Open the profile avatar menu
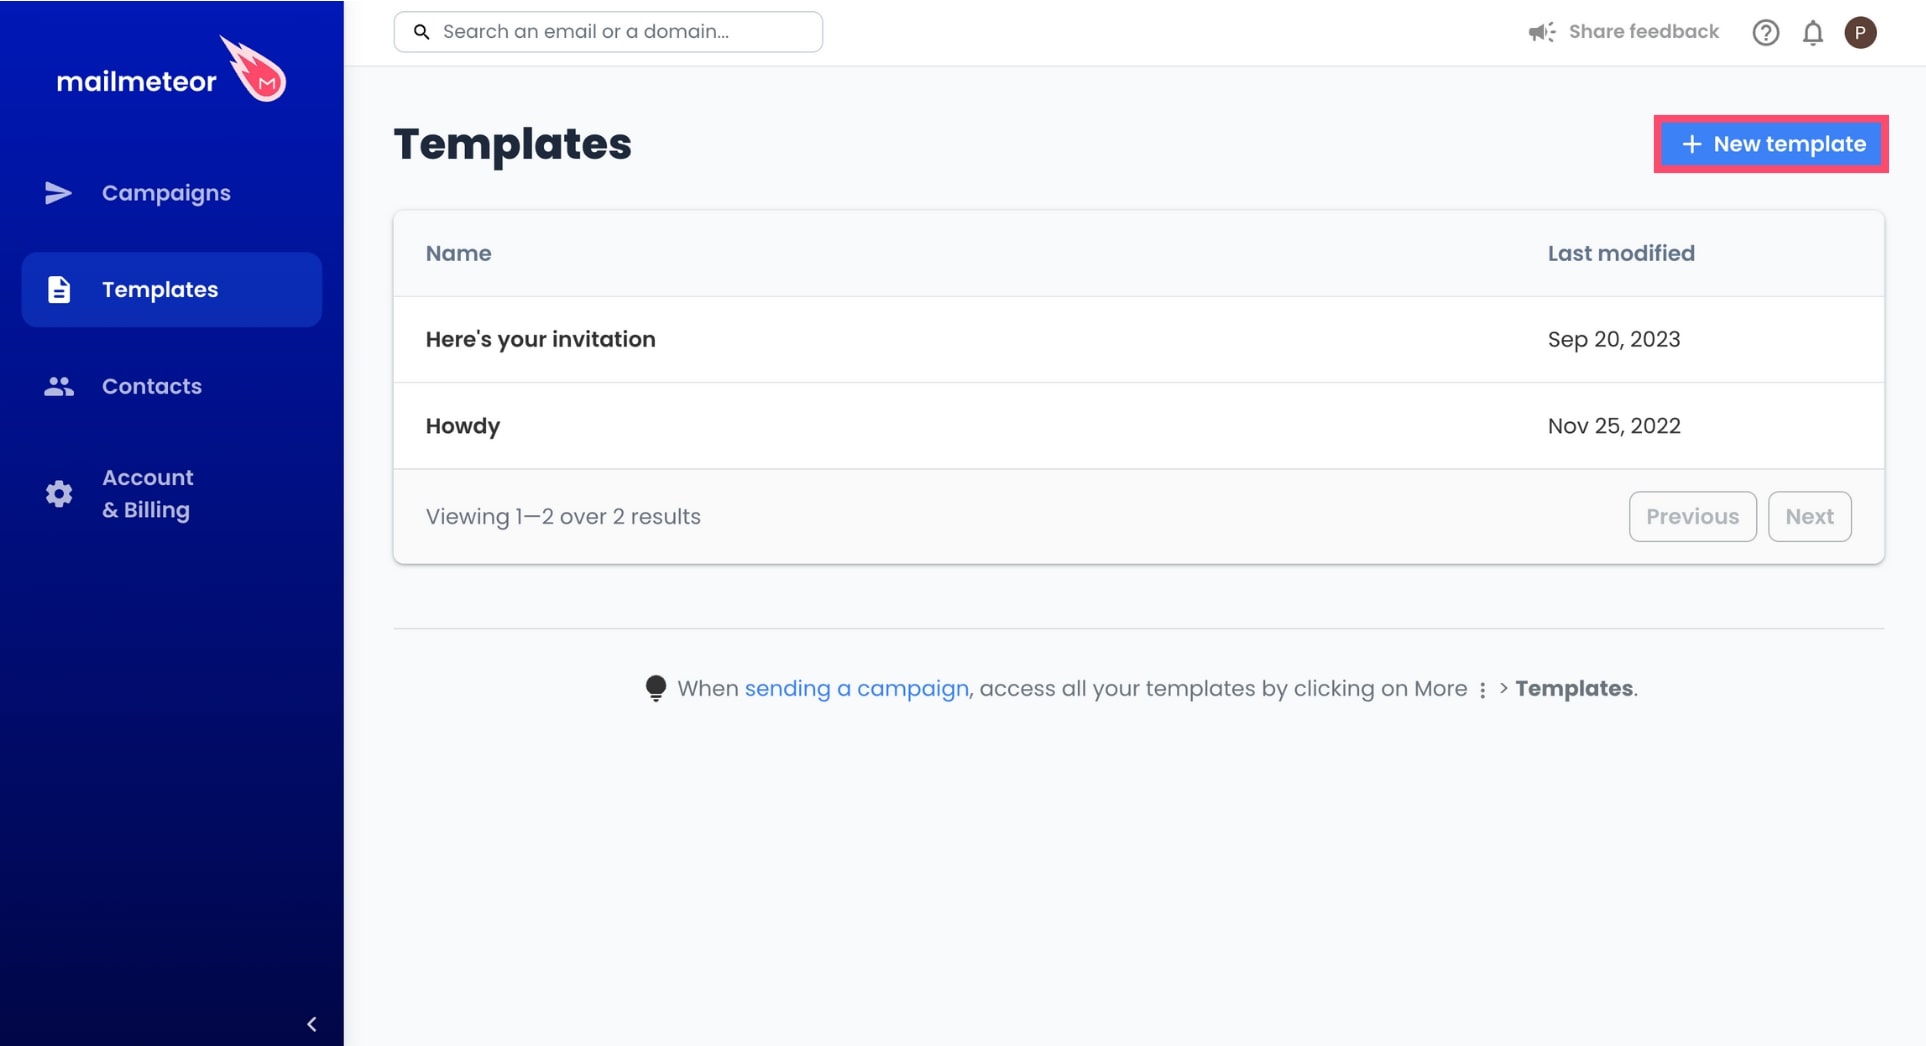This screenshot has width=1926, height=1046. tap(1860, 32)
